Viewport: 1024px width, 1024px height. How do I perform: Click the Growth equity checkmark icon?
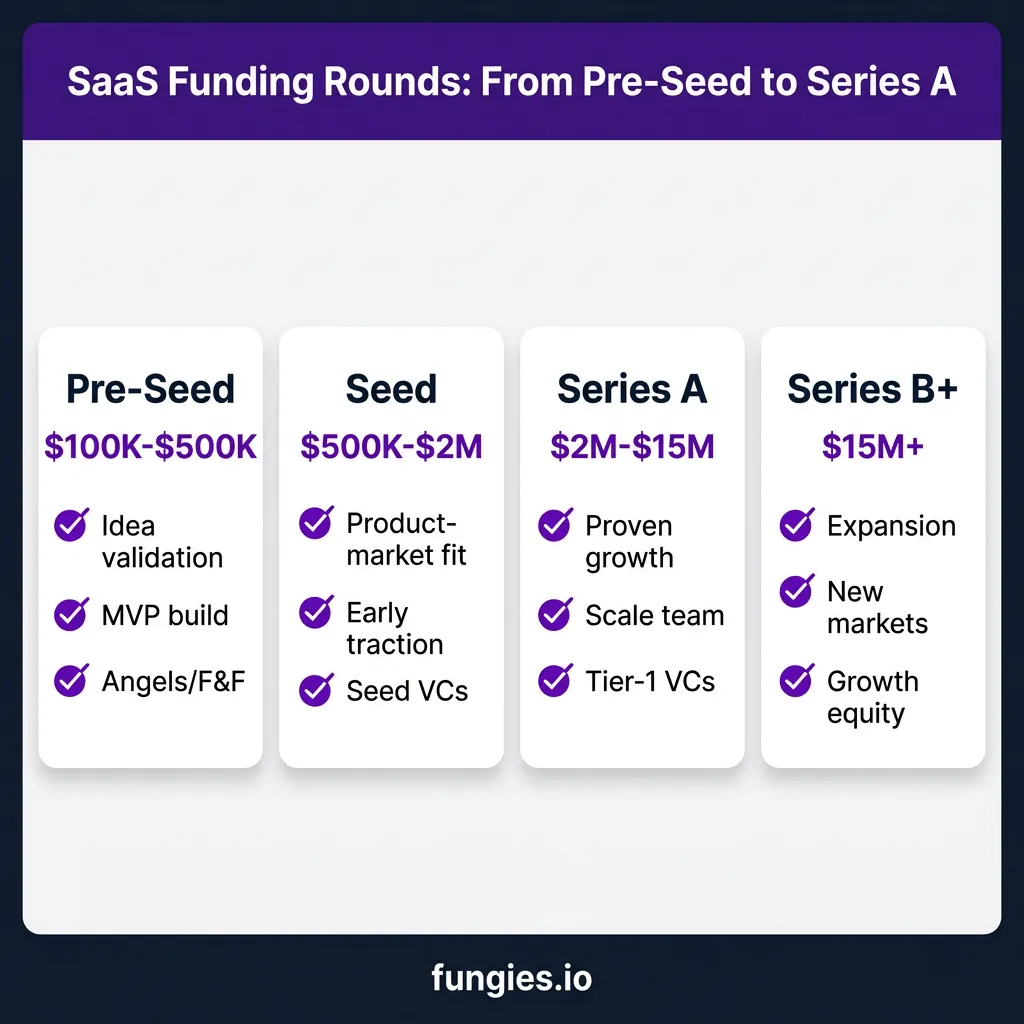click(797, 680)
